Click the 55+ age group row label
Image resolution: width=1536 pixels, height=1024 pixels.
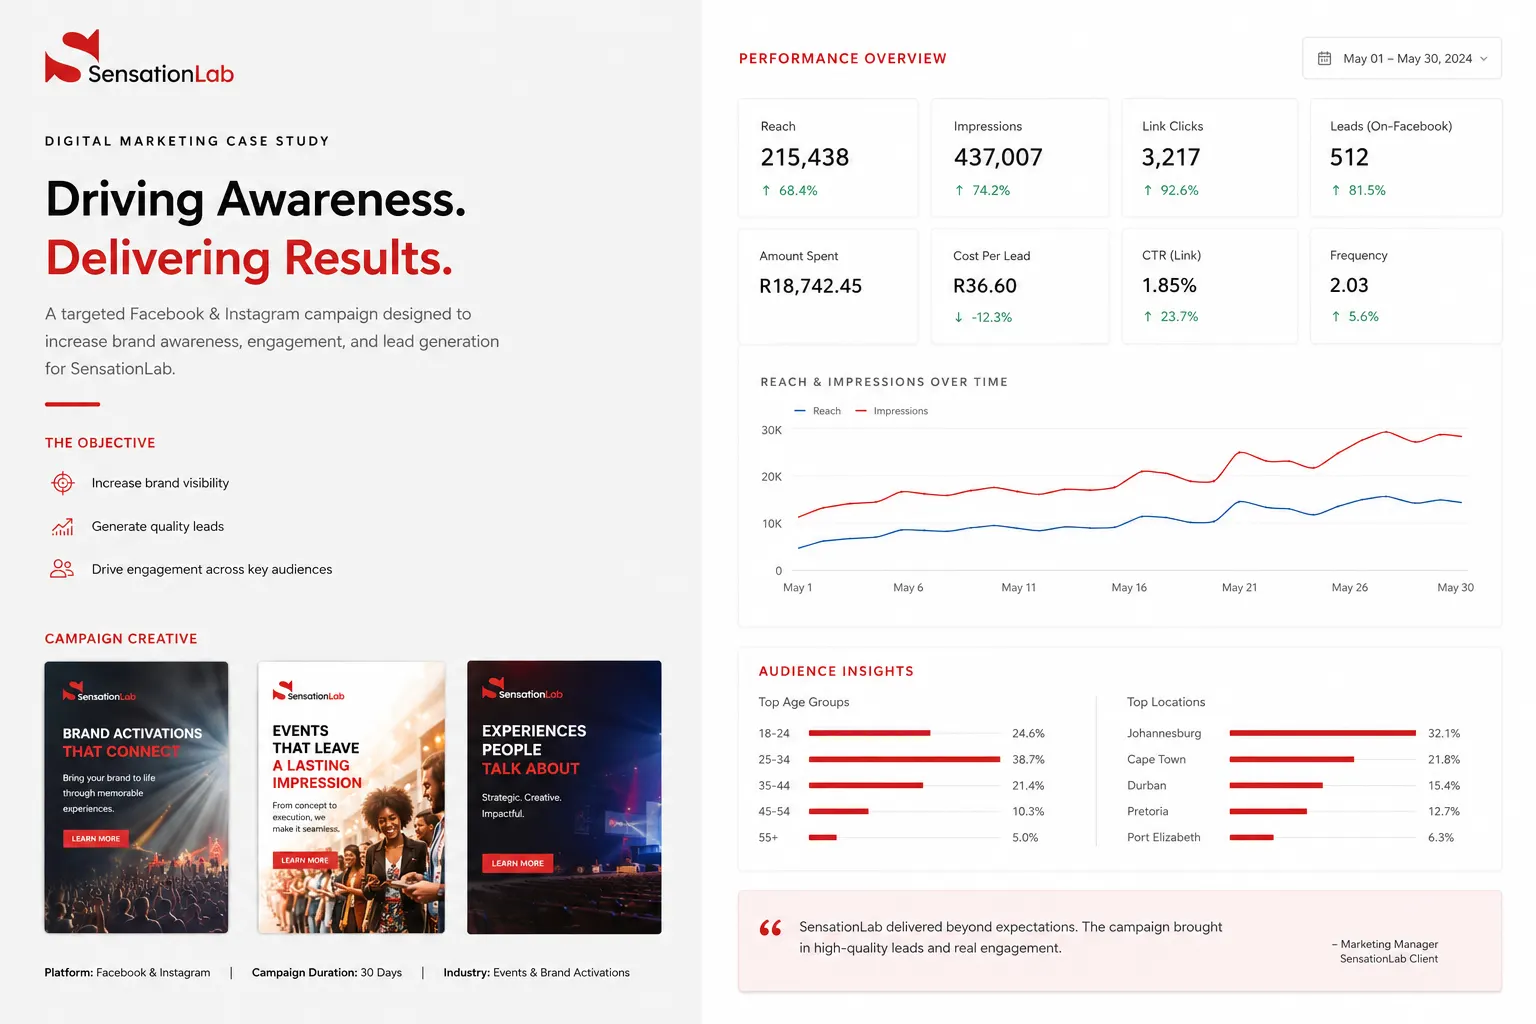(x=768, y=838)
